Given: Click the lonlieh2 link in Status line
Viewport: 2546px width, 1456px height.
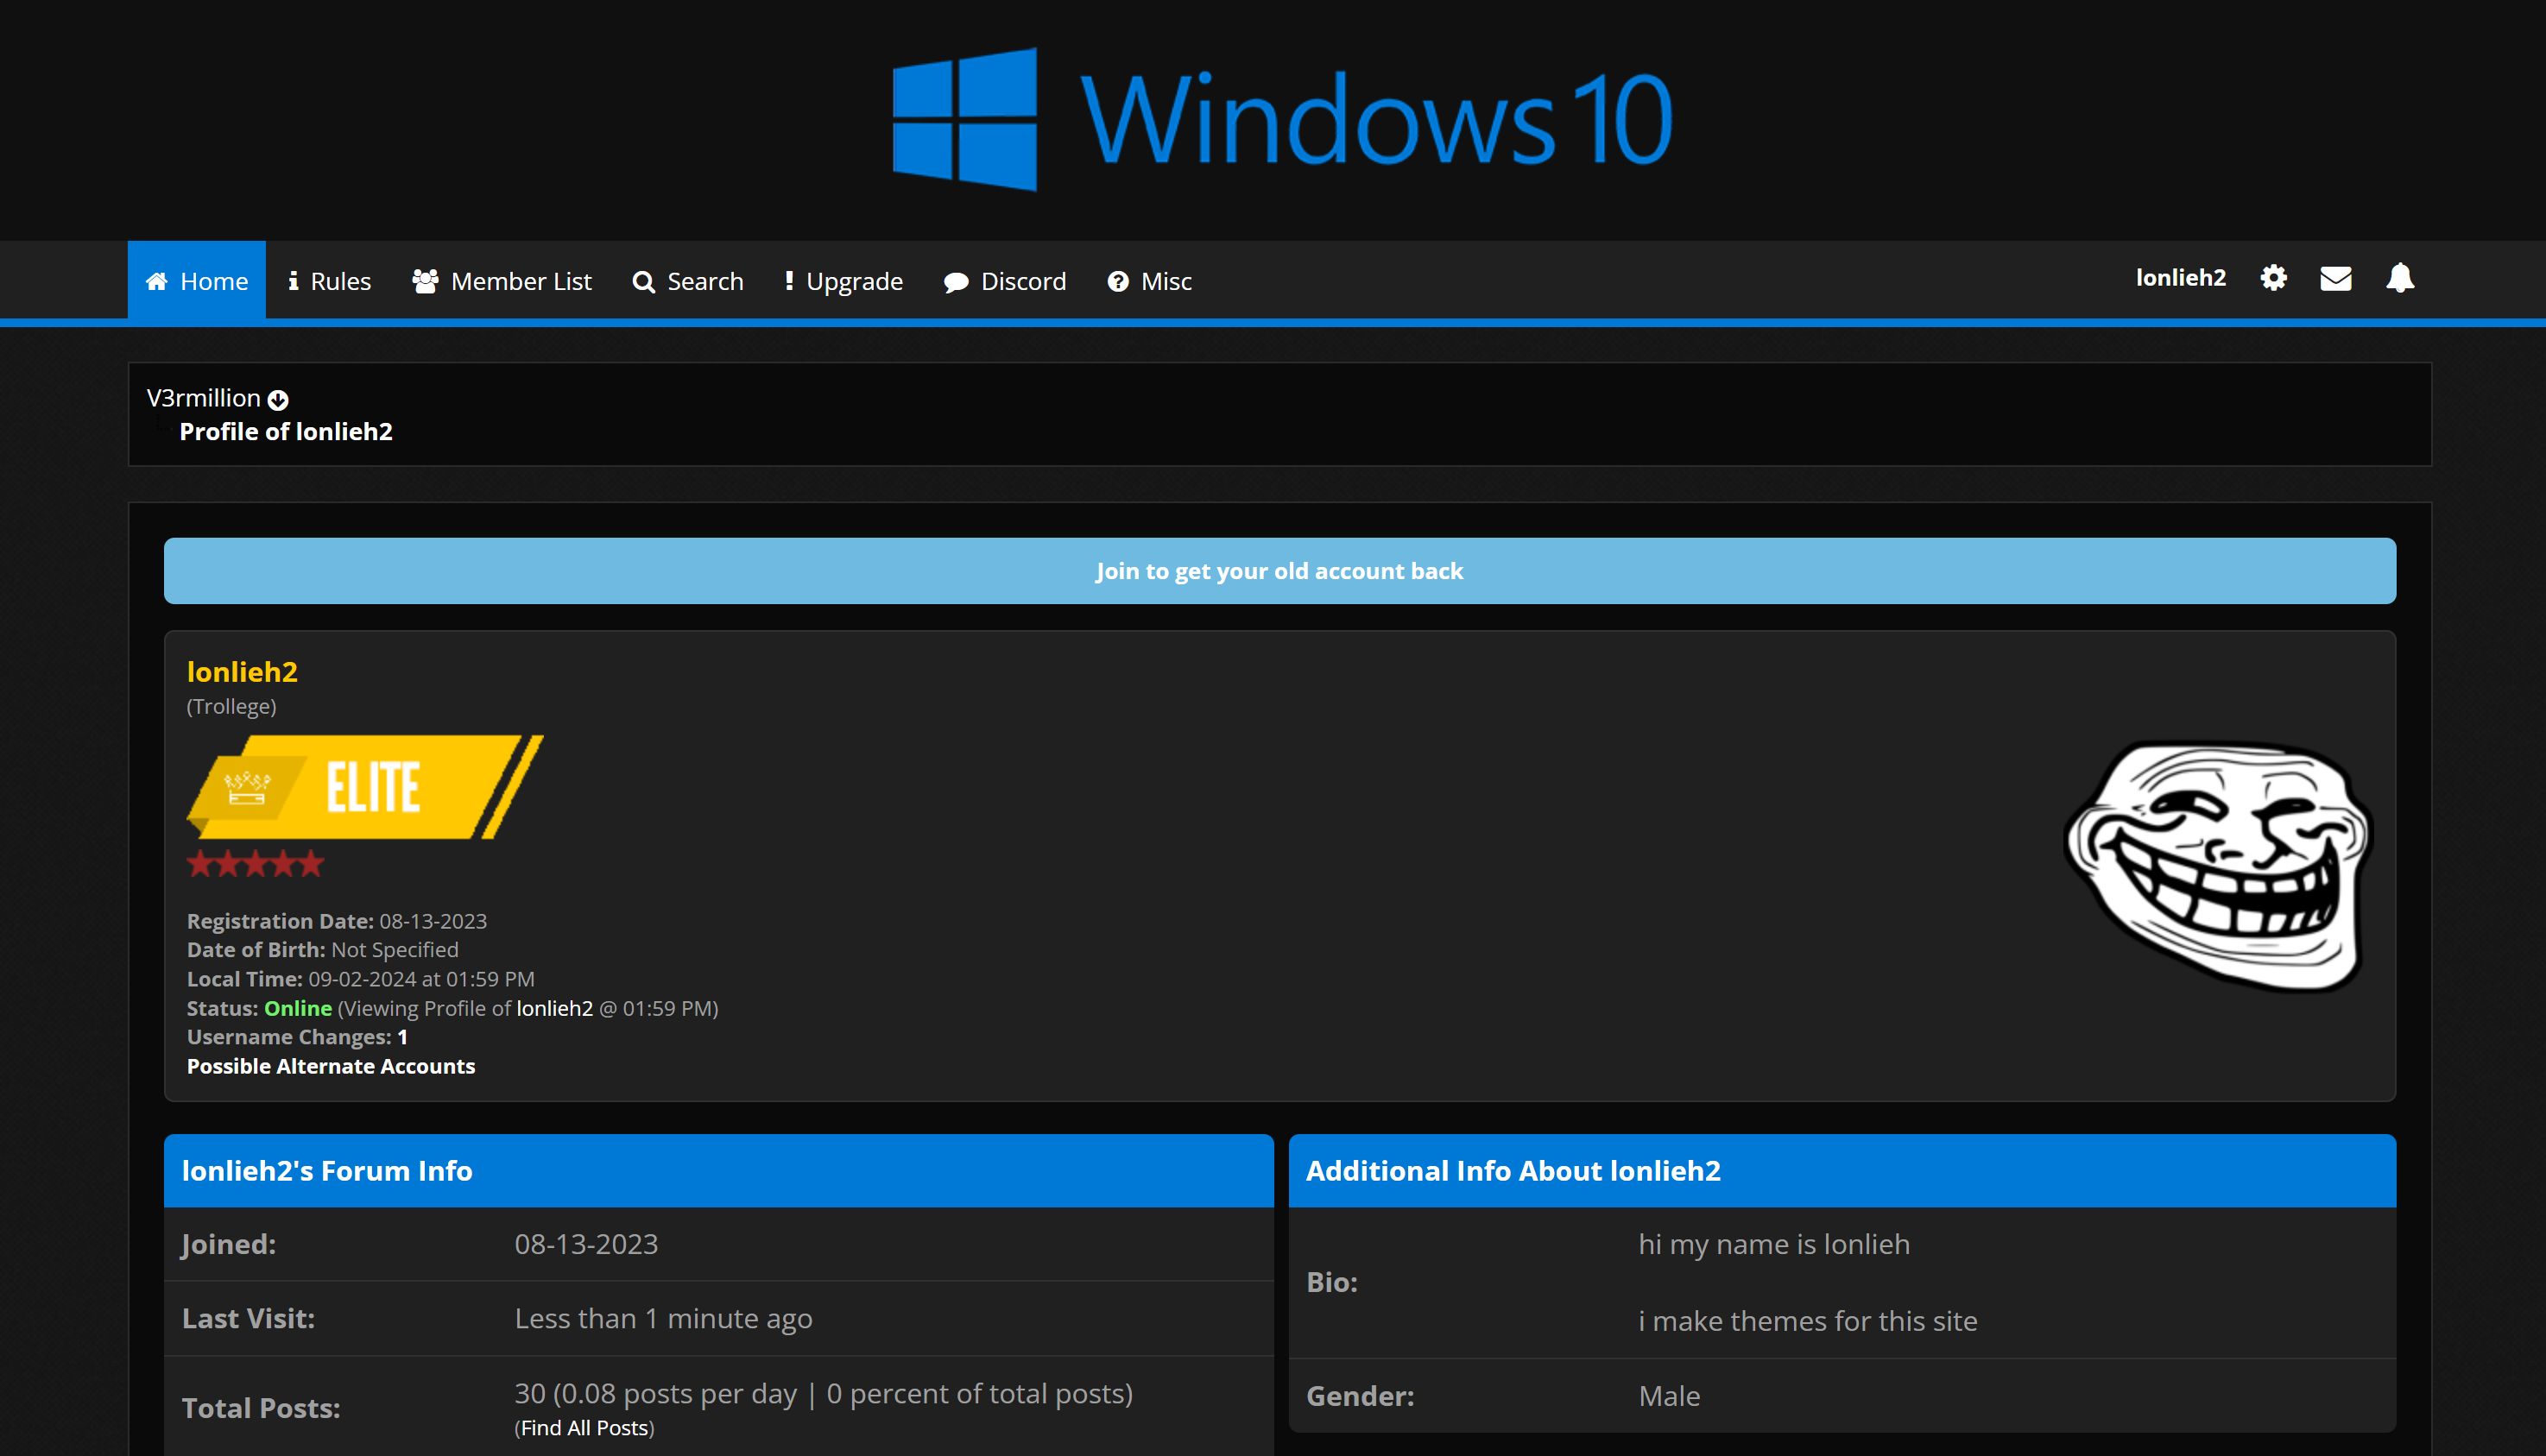Looking at the screenshot, I should (x=555, y=1008).
